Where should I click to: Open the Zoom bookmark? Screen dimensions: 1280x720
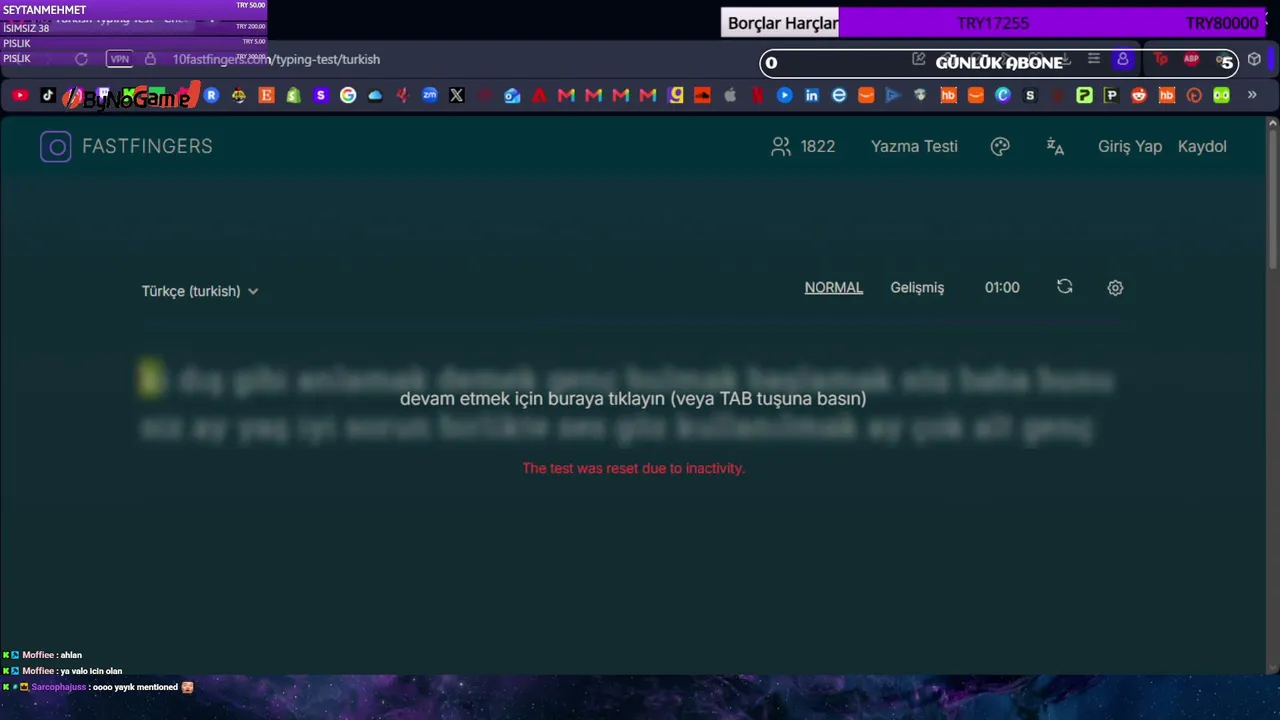430,96
